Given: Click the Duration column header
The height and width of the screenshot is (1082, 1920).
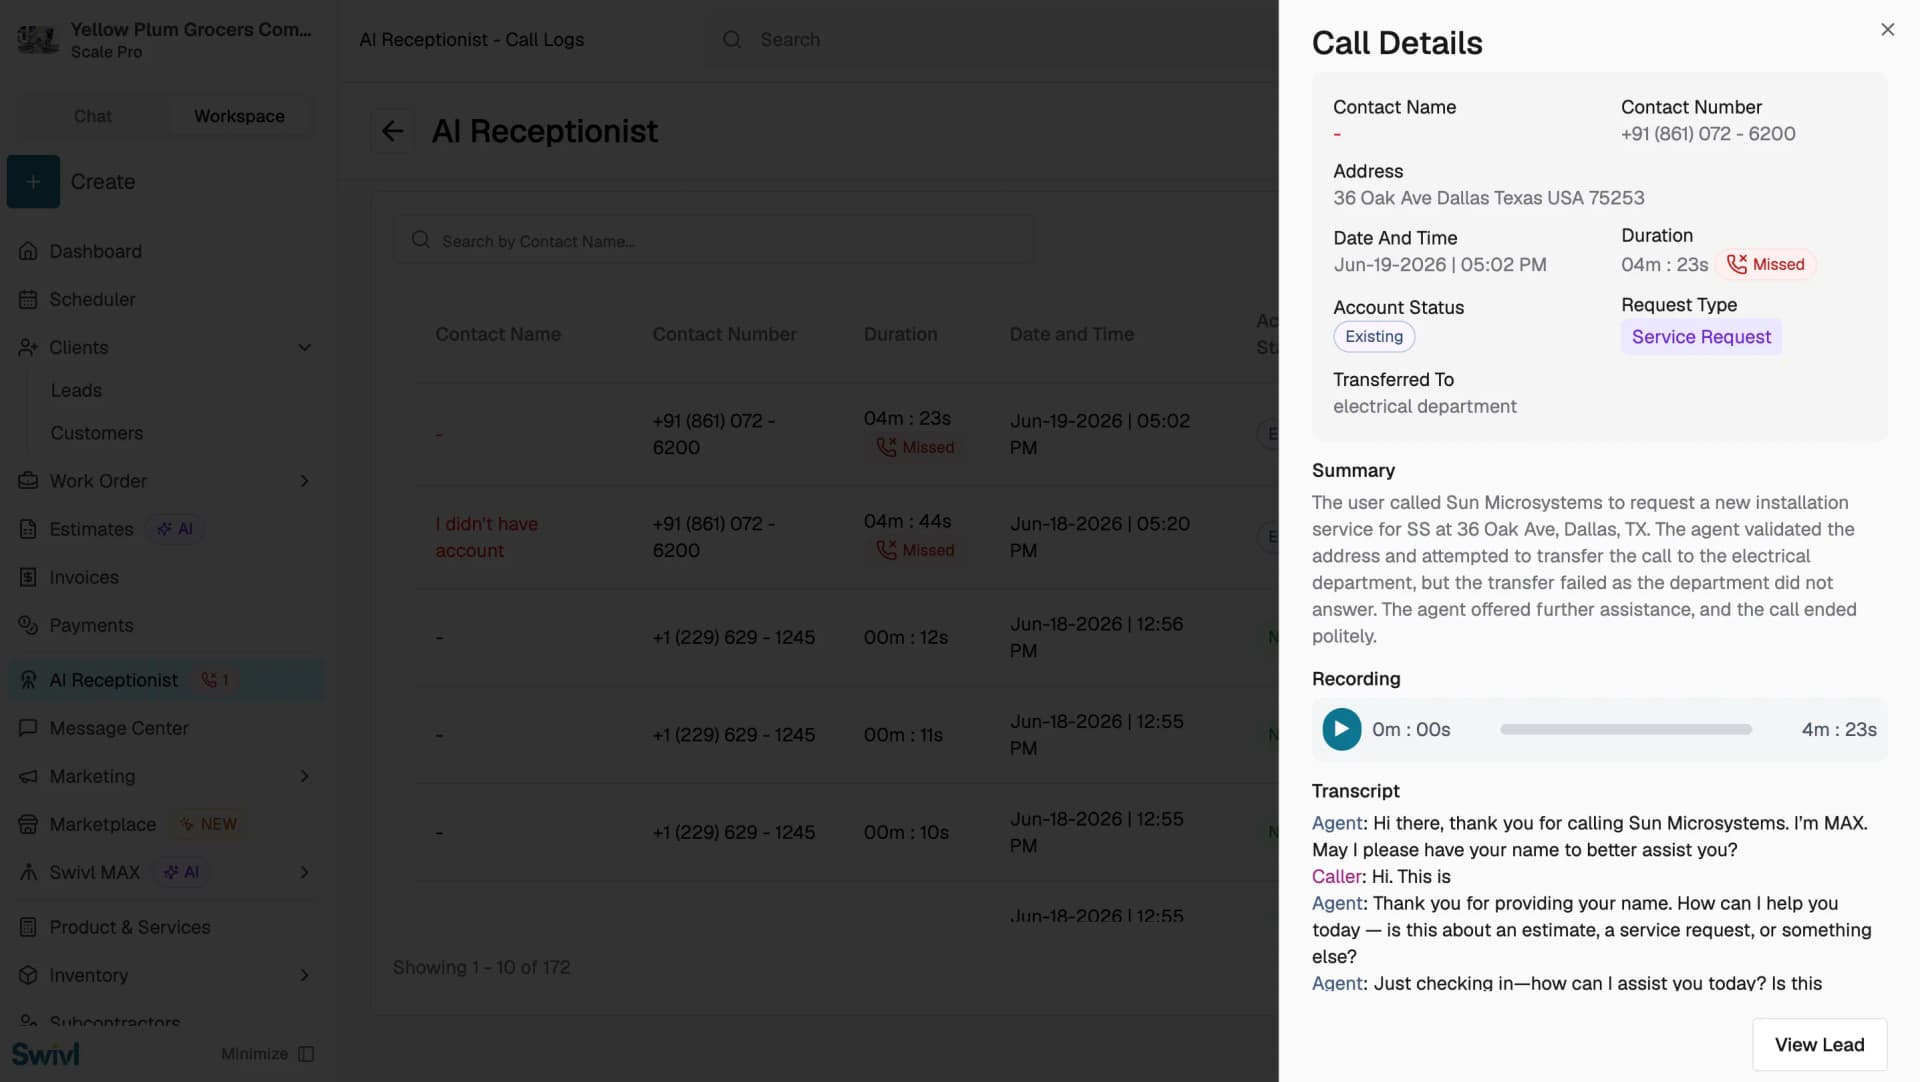Looking at the screenshot, I should pos(900,334).
